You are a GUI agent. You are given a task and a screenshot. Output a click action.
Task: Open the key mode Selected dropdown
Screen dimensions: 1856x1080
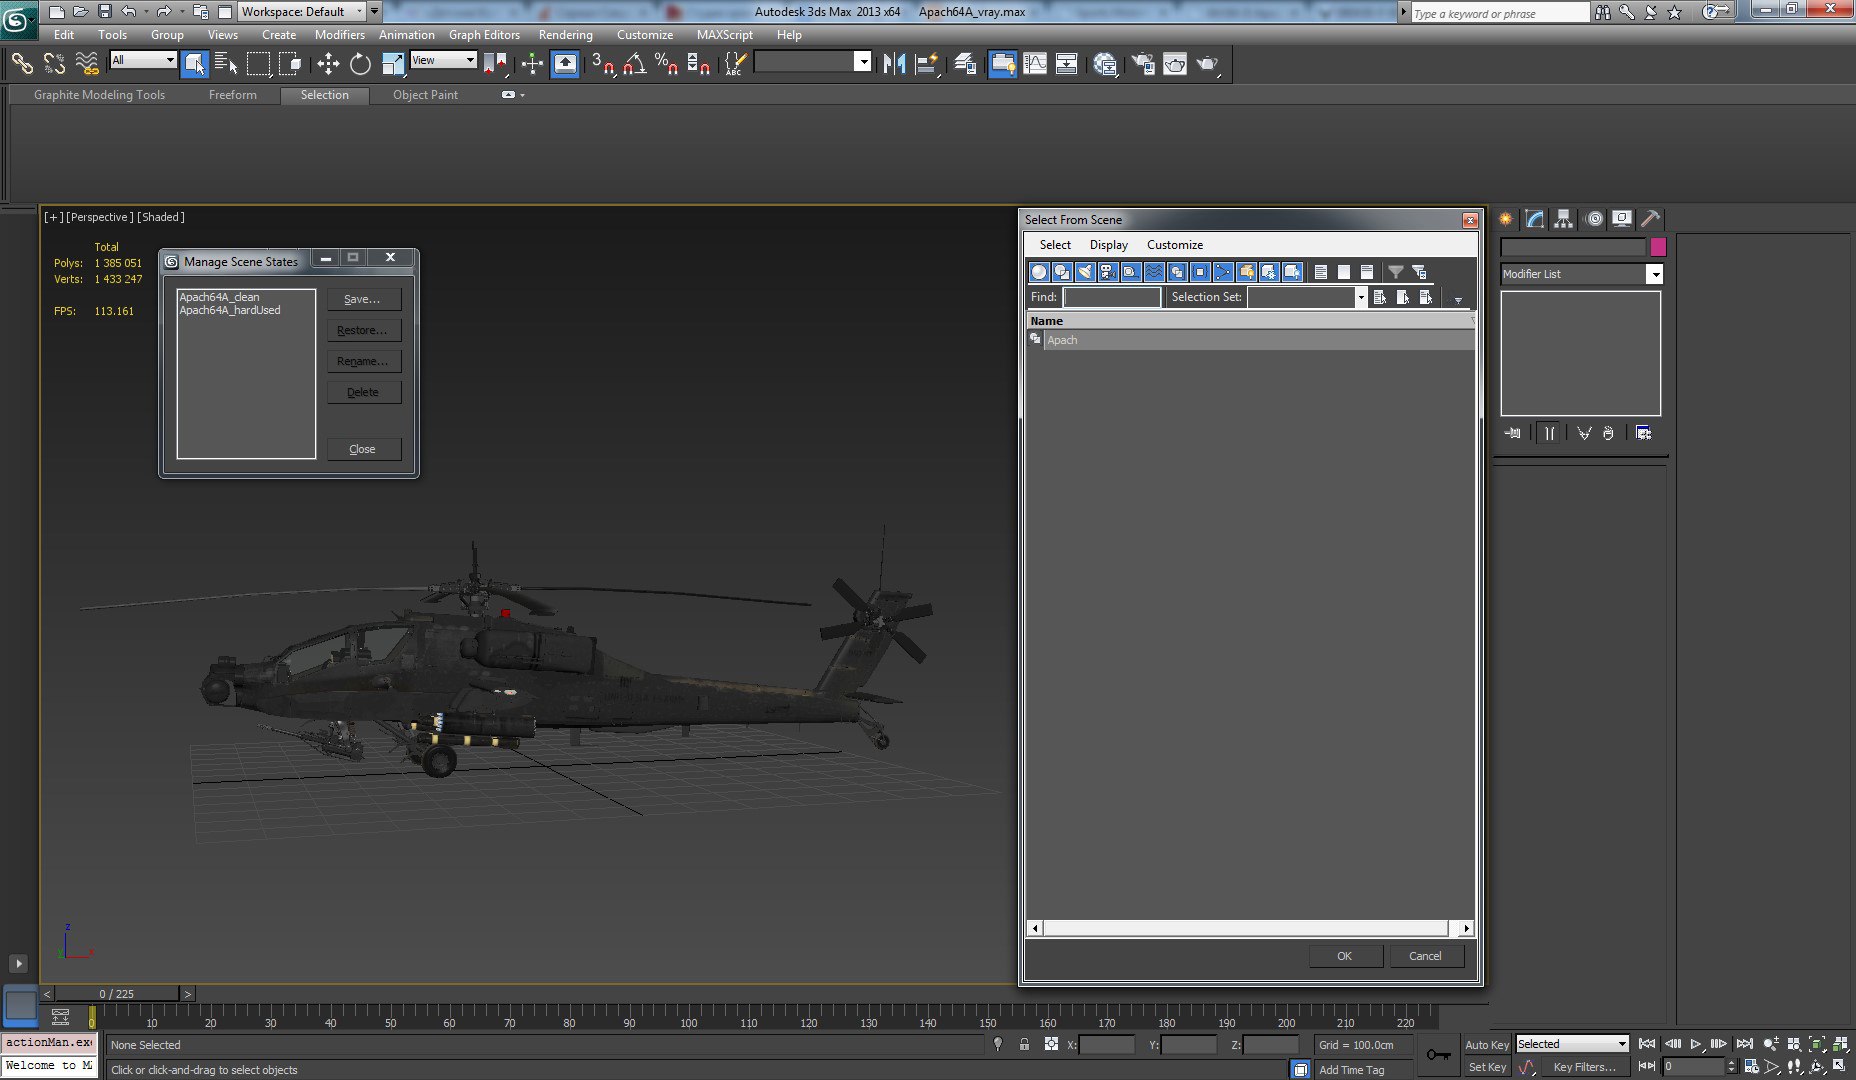(x=1572, y=1044)
